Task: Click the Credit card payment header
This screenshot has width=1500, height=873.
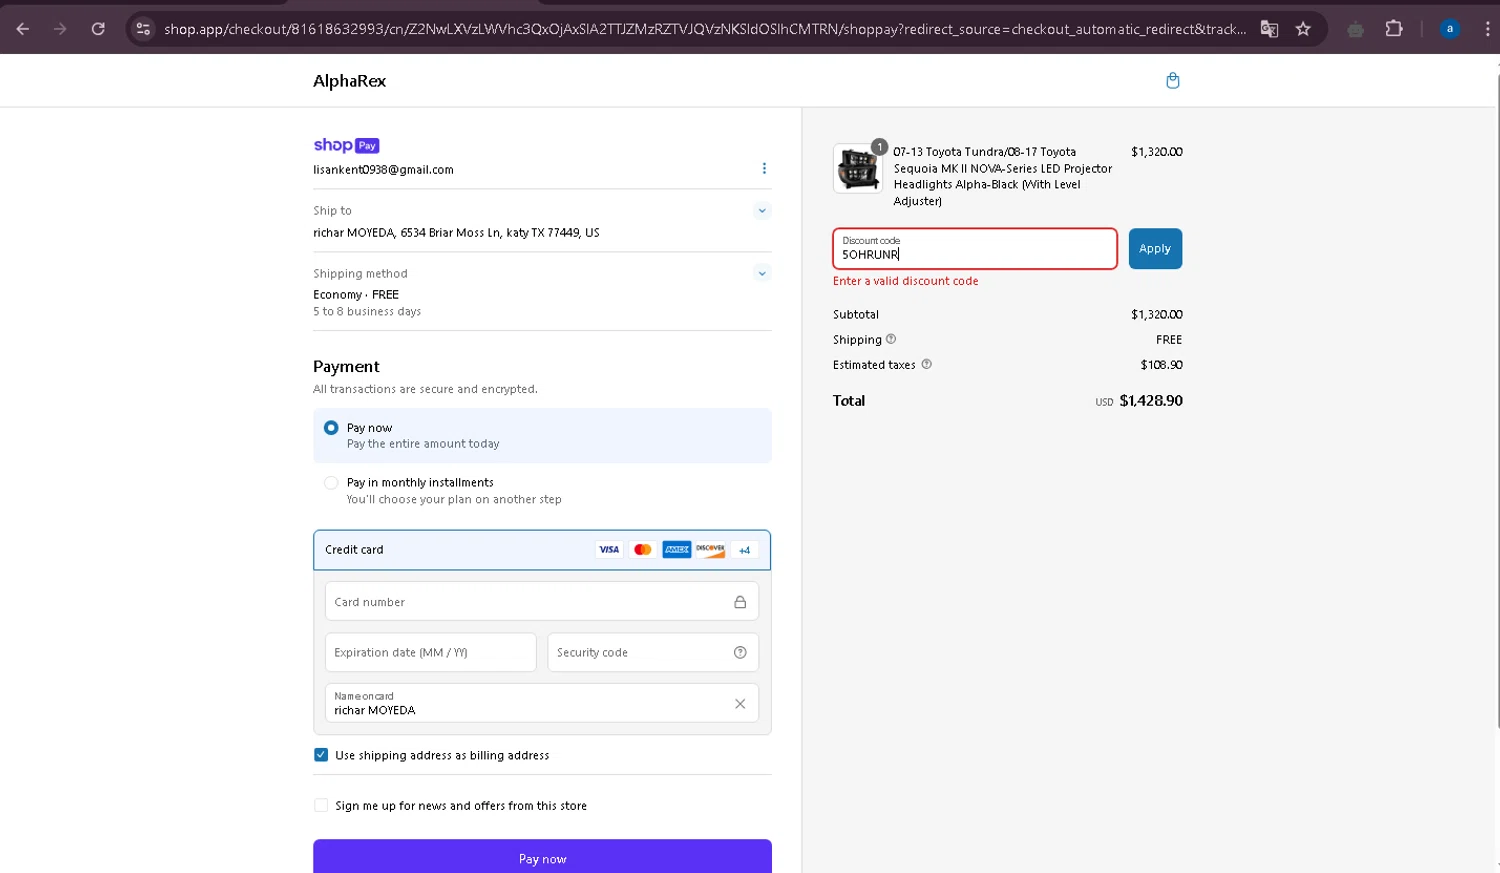Action: (x=542, y=550)
